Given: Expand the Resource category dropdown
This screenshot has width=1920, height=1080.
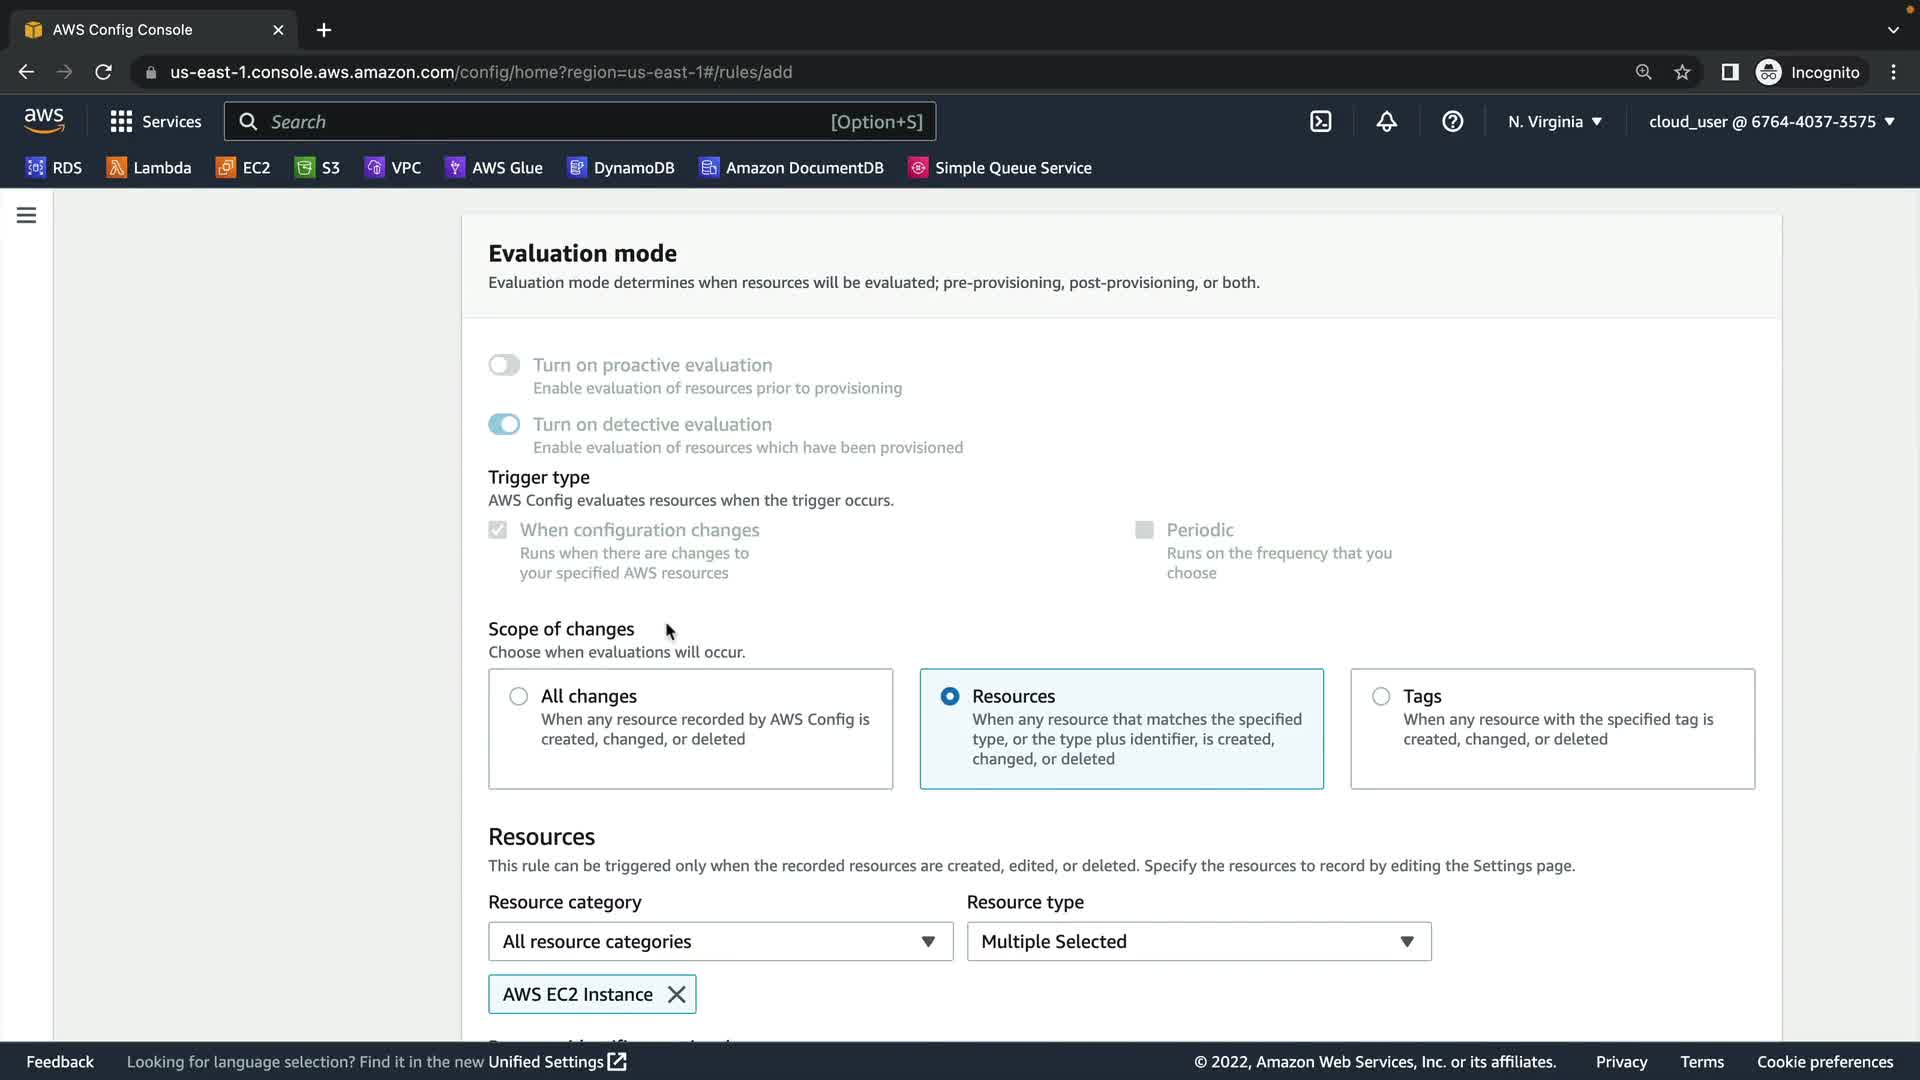Looking at the screenshot, I should 720,941.
